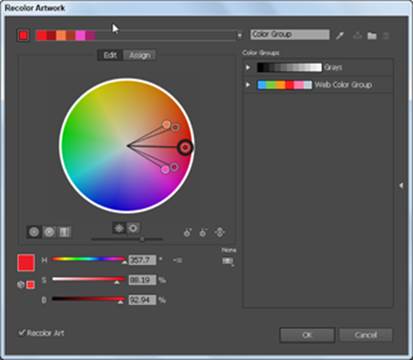
Task: Open the harmony rules dropdown arrow
Action: point(239,35)
